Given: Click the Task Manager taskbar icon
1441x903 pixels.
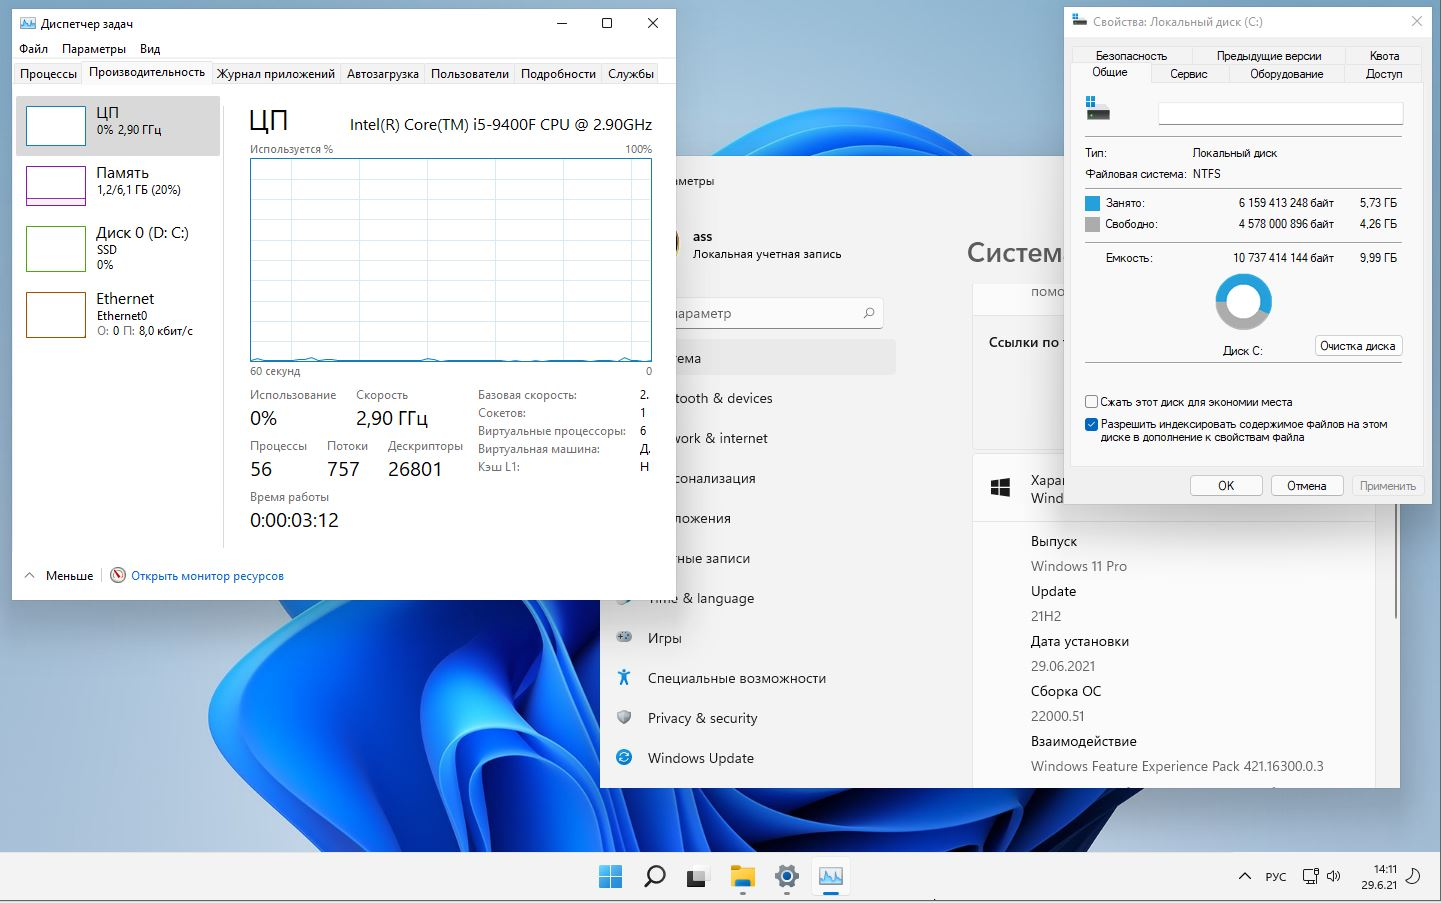Looking at the screenshot, I should [x=831, y=877].
